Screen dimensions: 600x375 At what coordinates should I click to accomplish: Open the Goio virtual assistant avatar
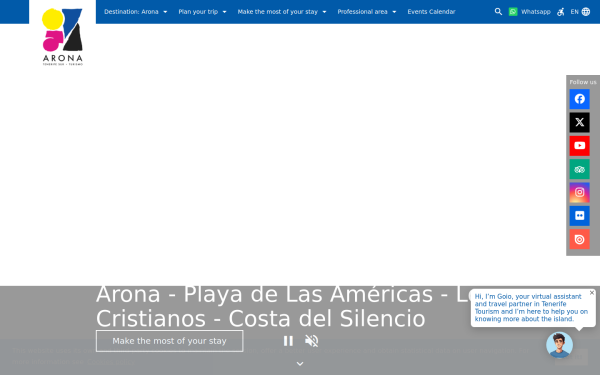pyautogui.click(x=559, y=345)
